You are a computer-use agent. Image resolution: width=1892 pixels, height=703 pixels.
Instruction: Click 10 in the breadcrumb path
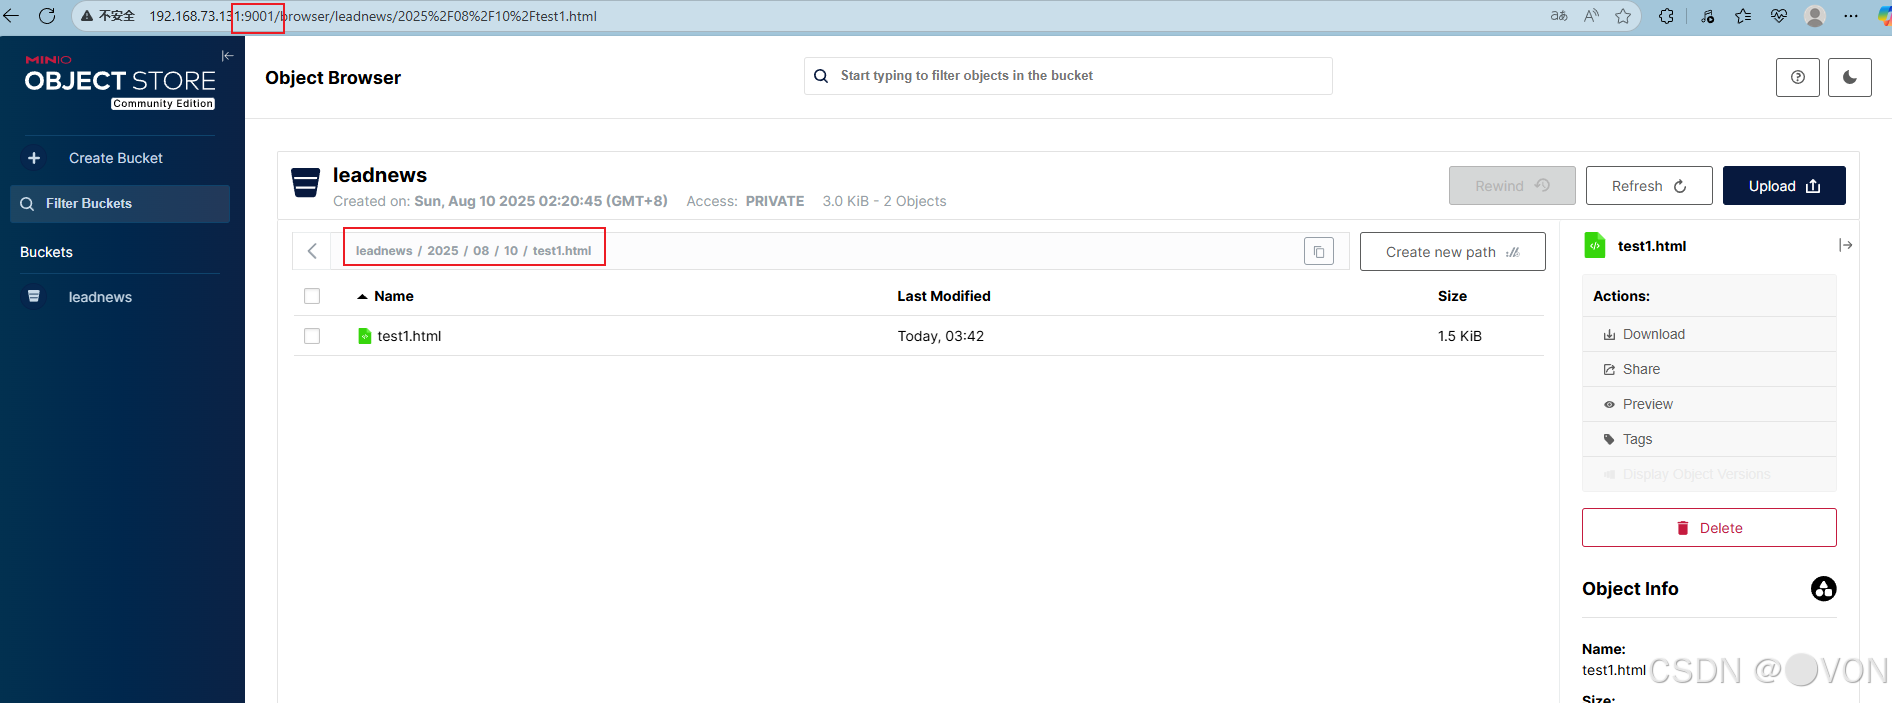click(x=511, y=251)
